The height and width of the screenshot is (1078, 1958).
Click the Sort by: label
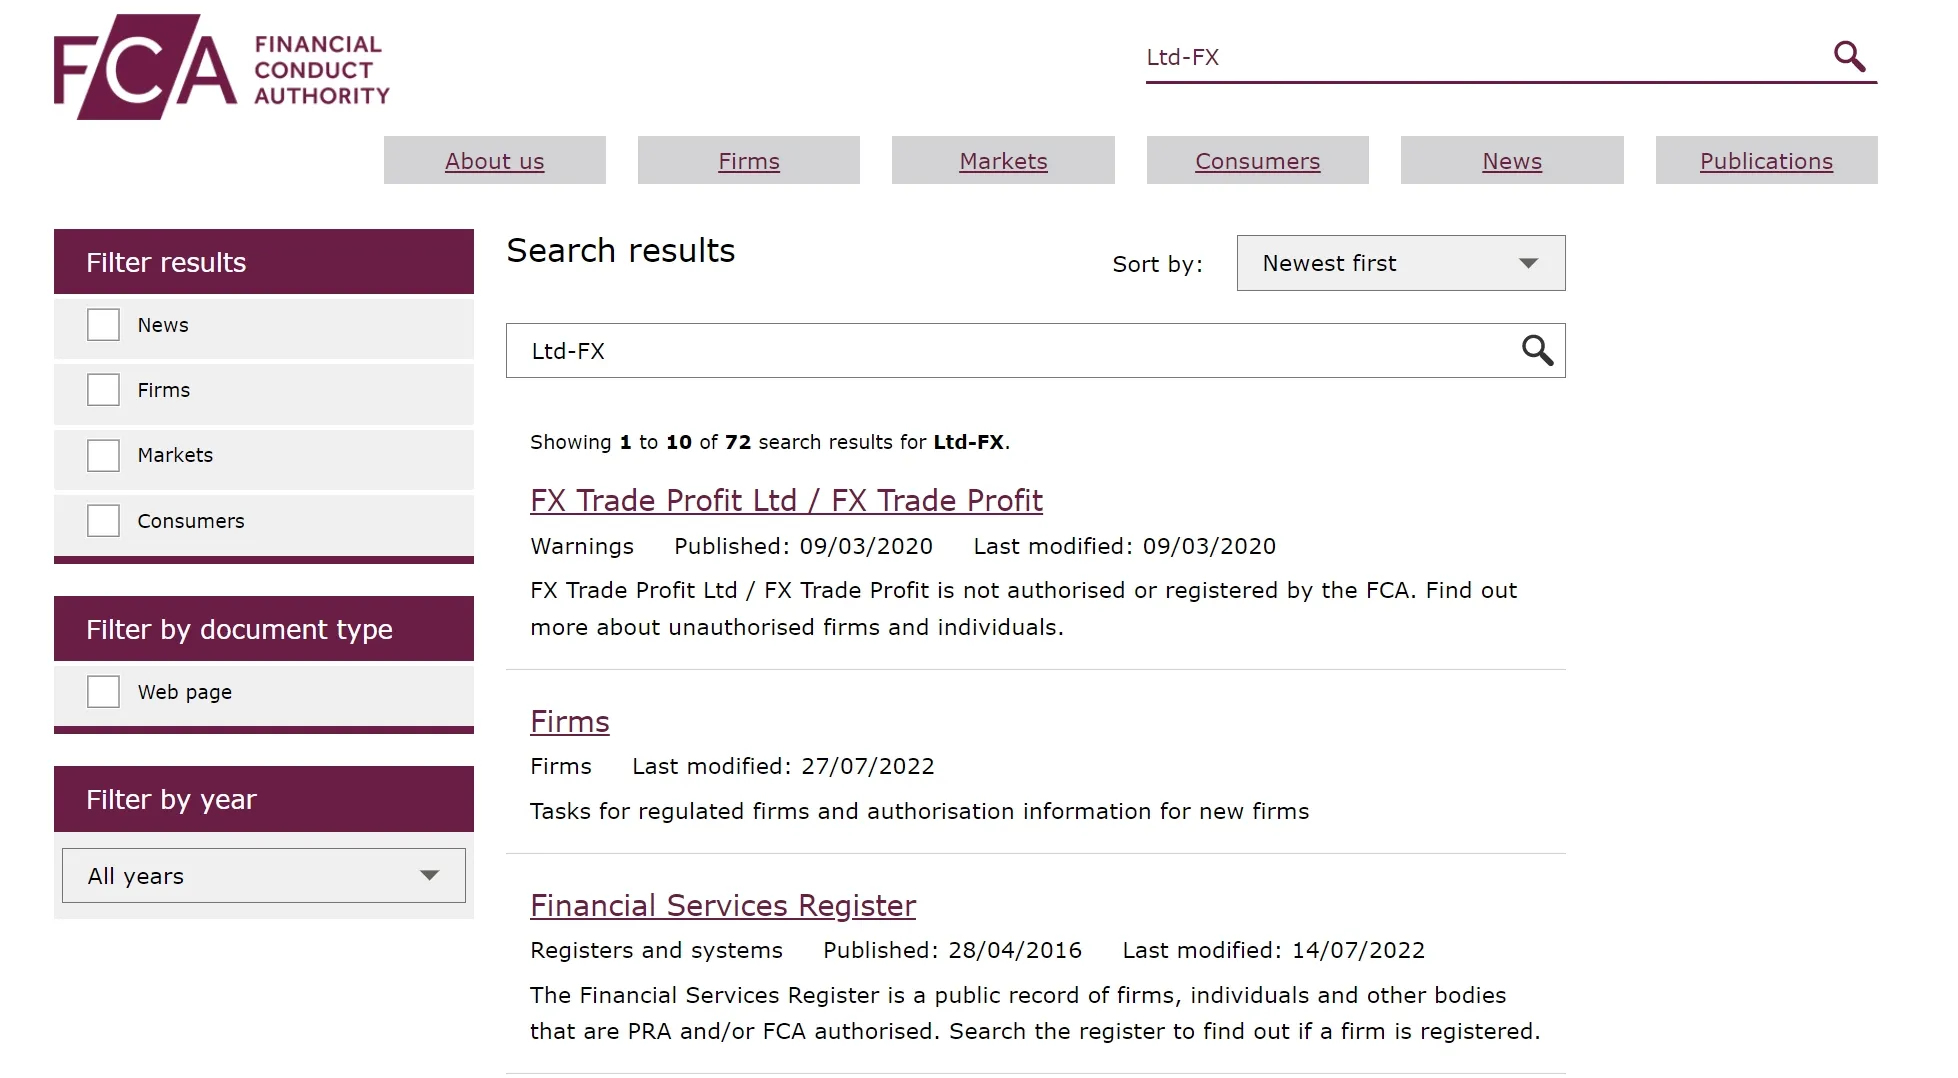point(1158,264)
